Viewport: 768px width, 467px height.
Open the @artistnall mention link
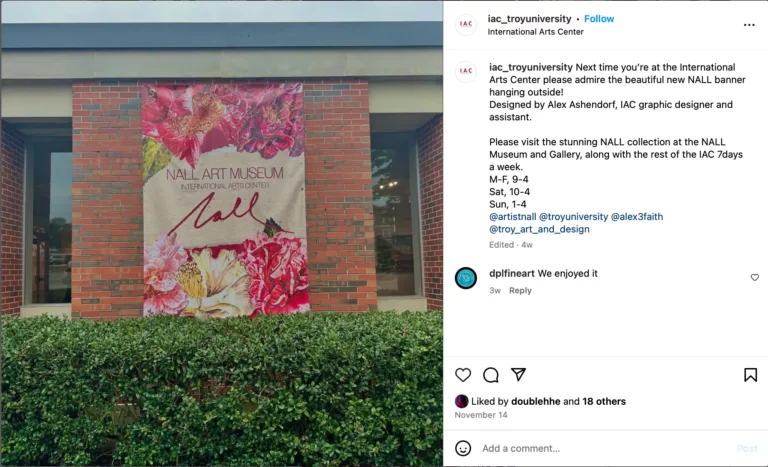click(x=512, y=217)
